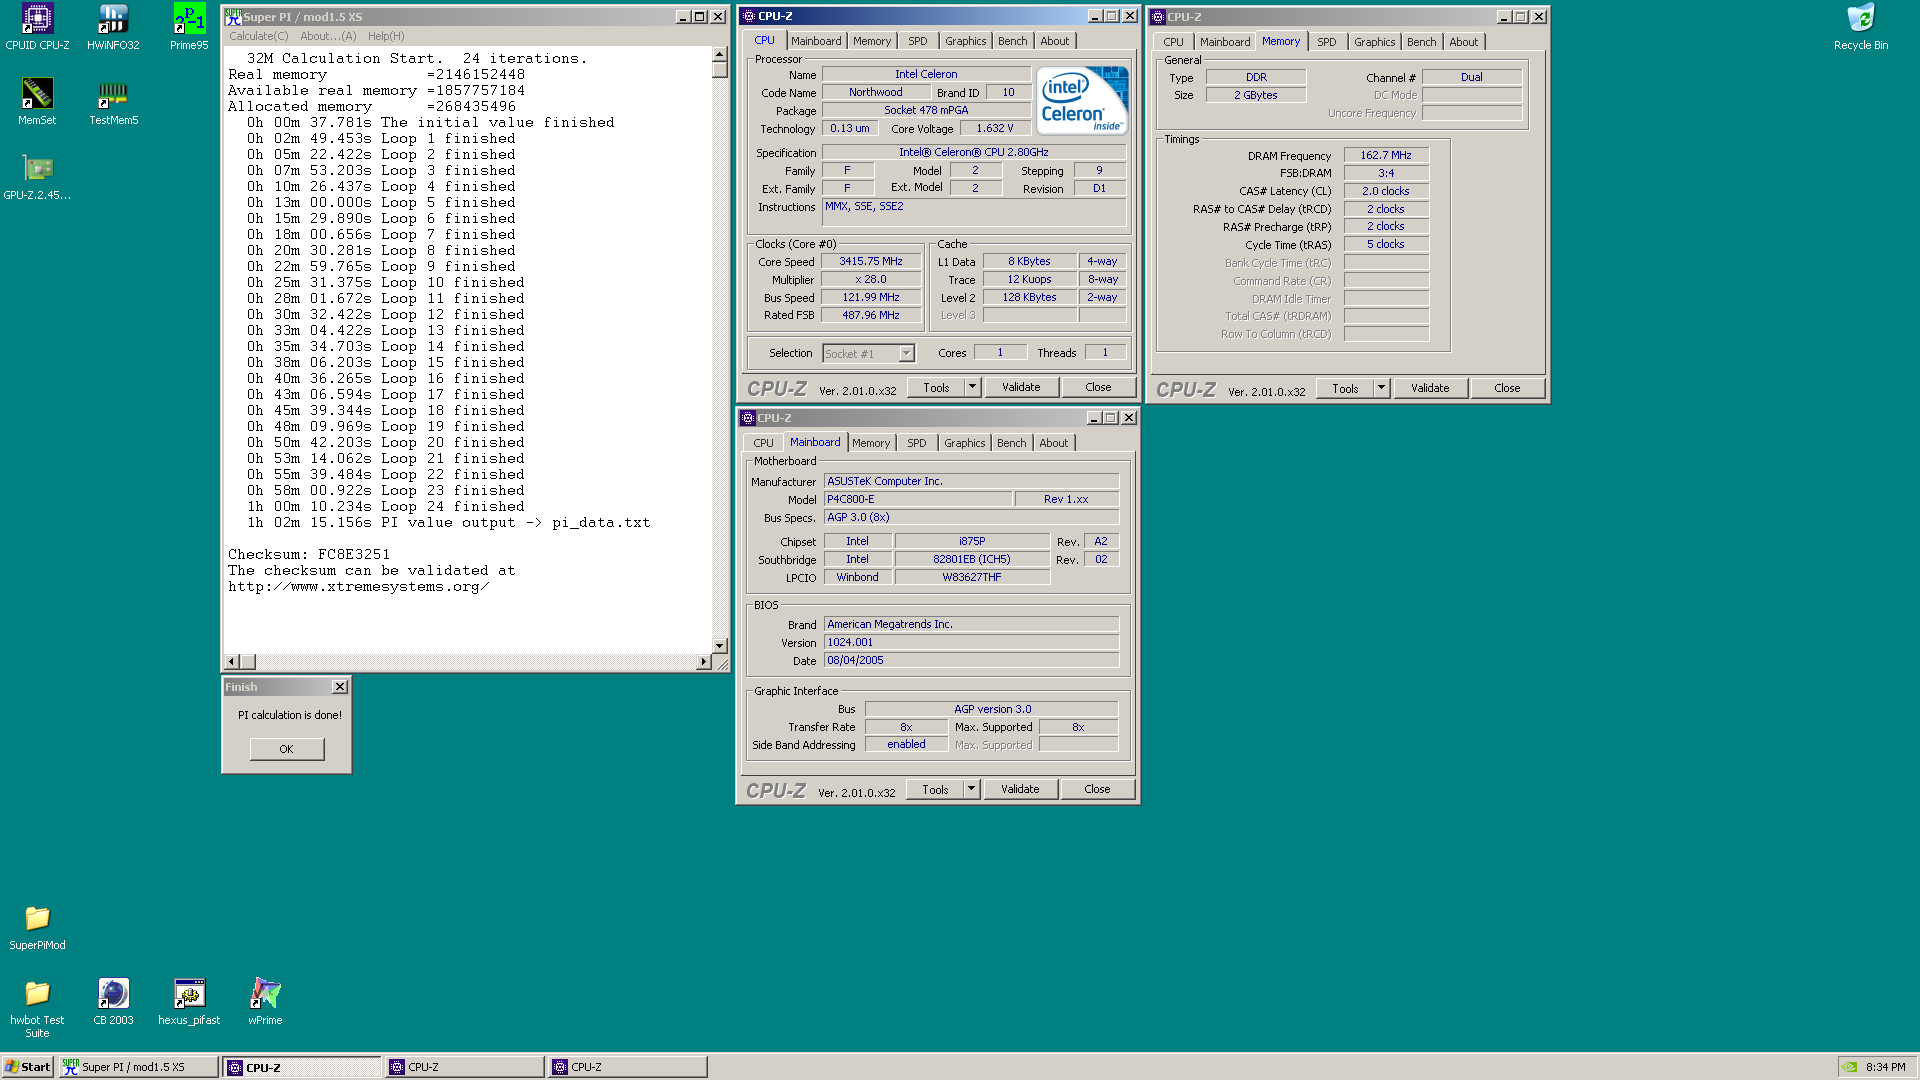Open the Recycle Bin icon
1920x1080 pixels.
[x=1861, y=27]
